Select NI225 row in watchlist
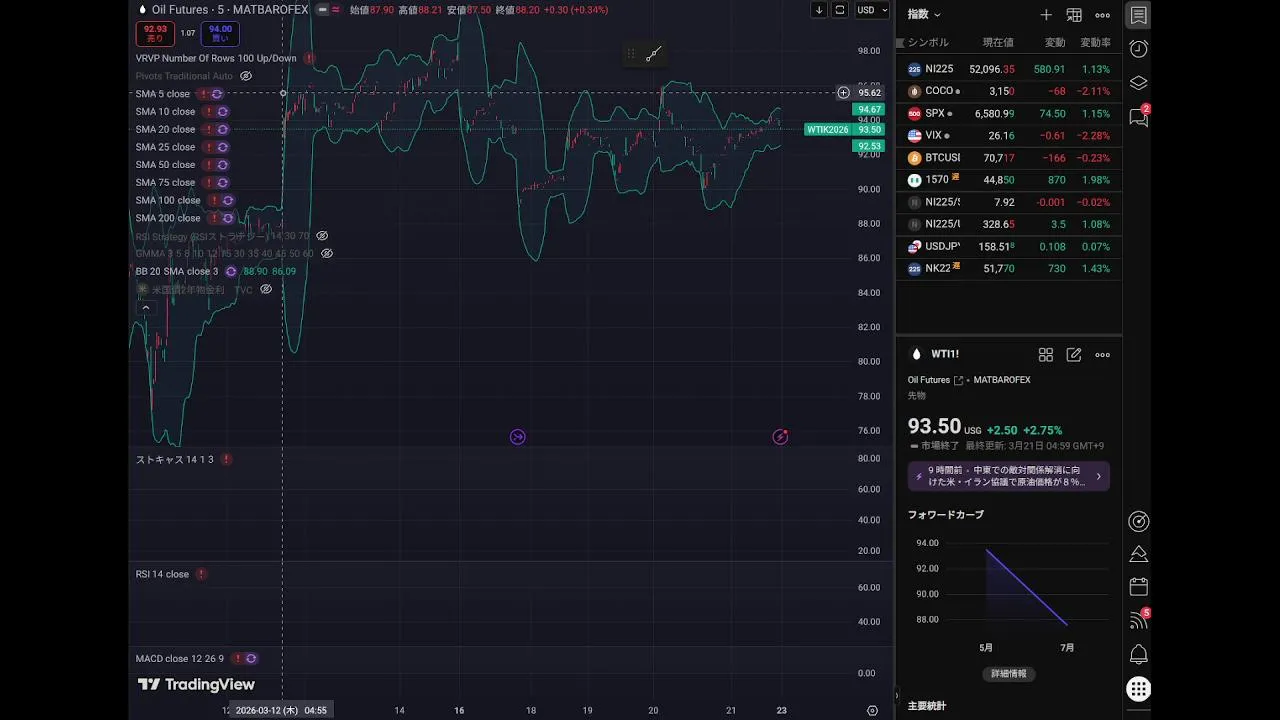This screenshot has height=720, width=1280. (x=1009, y=69)
